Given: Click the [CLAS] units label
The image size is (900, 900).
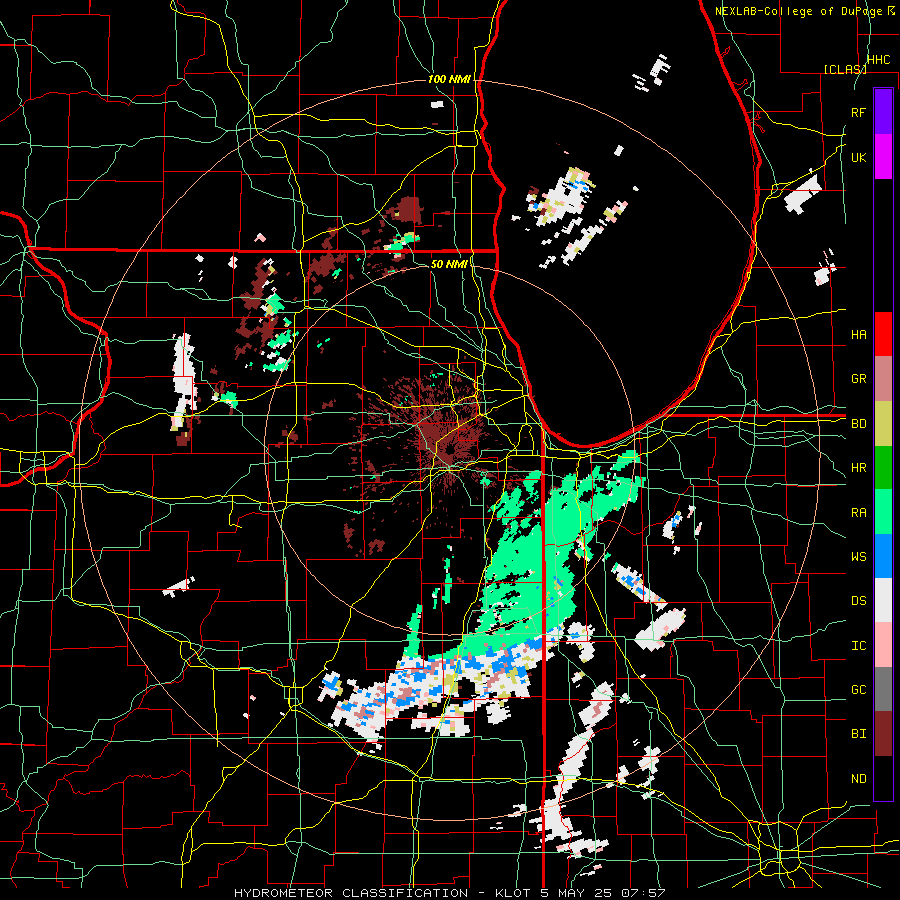Looking at the screenshot, I should coord(845,69).
